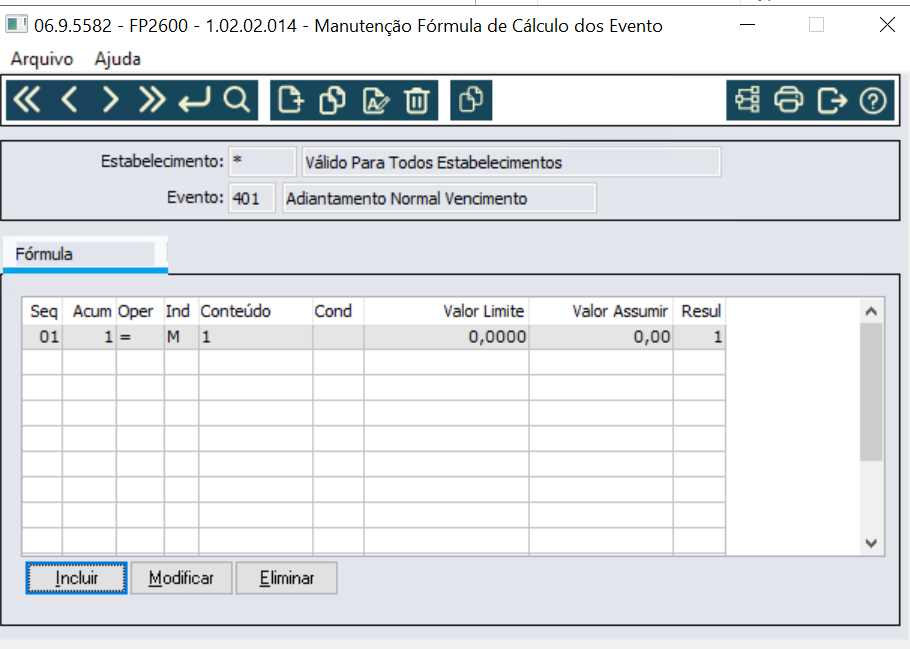910x649 pixels.
Task: Open the Ajuda menu
Action: 117,59
